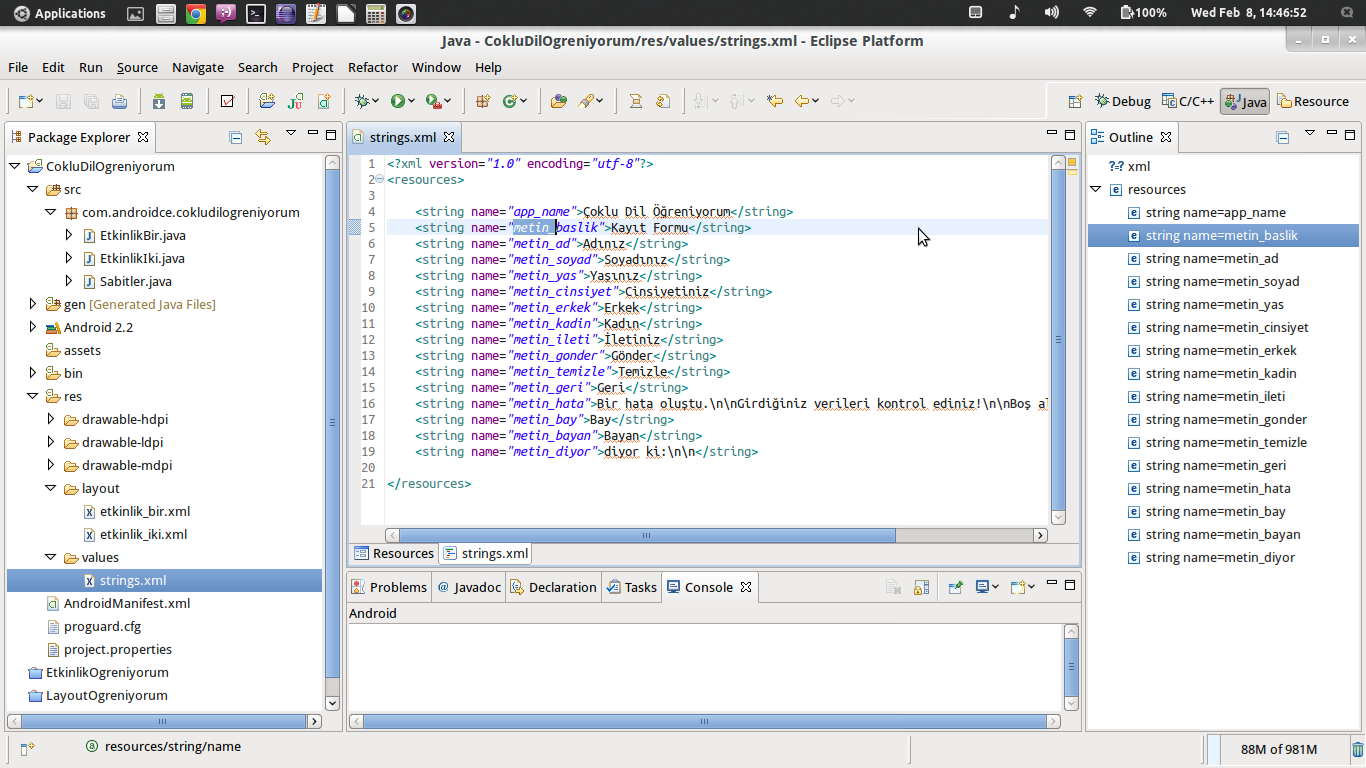
Task: Click Pin Console icon
Action: click(955, 587)
